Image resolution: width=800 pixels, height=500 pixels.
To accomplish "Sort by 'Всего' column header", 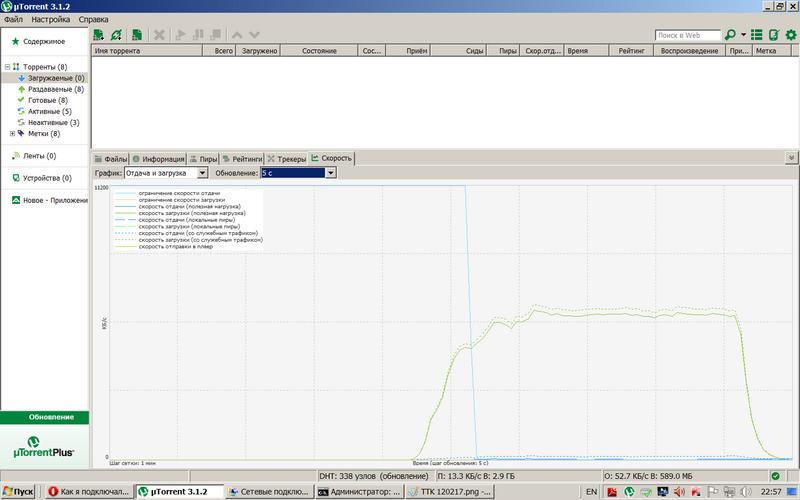I will coord(219,51).
